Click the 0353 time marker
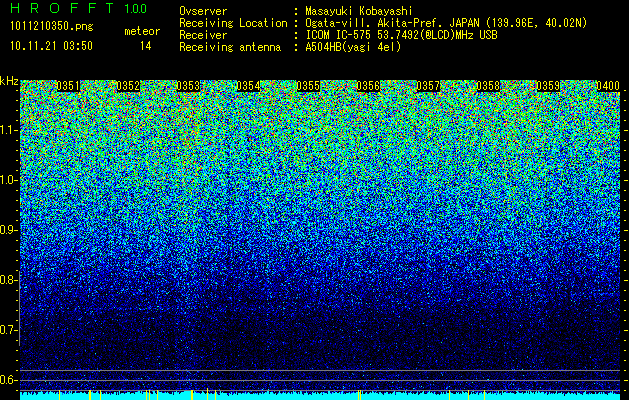Screen dimensions: 629x400 [188, 86]
